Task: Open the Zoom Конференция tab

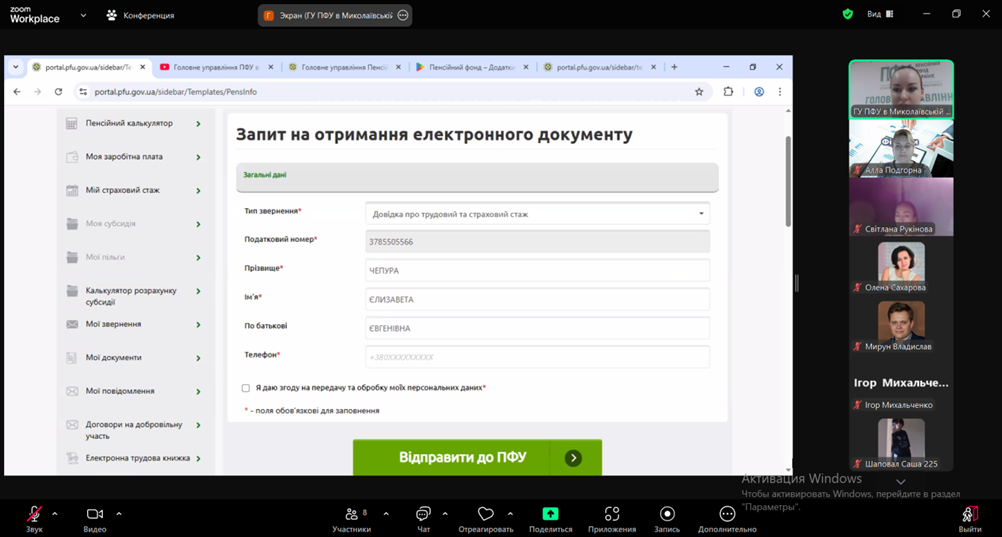Action: coord(141,15)
